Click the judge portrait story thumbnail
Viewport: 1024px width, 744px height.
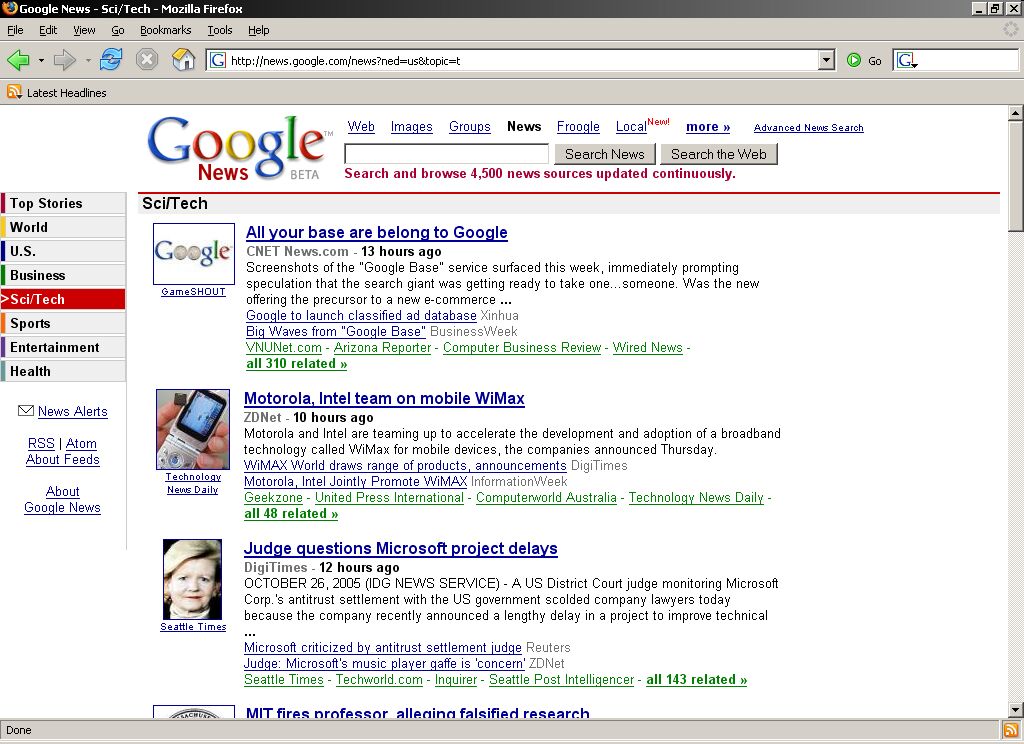pyautogui.click(x=193, y=579)
